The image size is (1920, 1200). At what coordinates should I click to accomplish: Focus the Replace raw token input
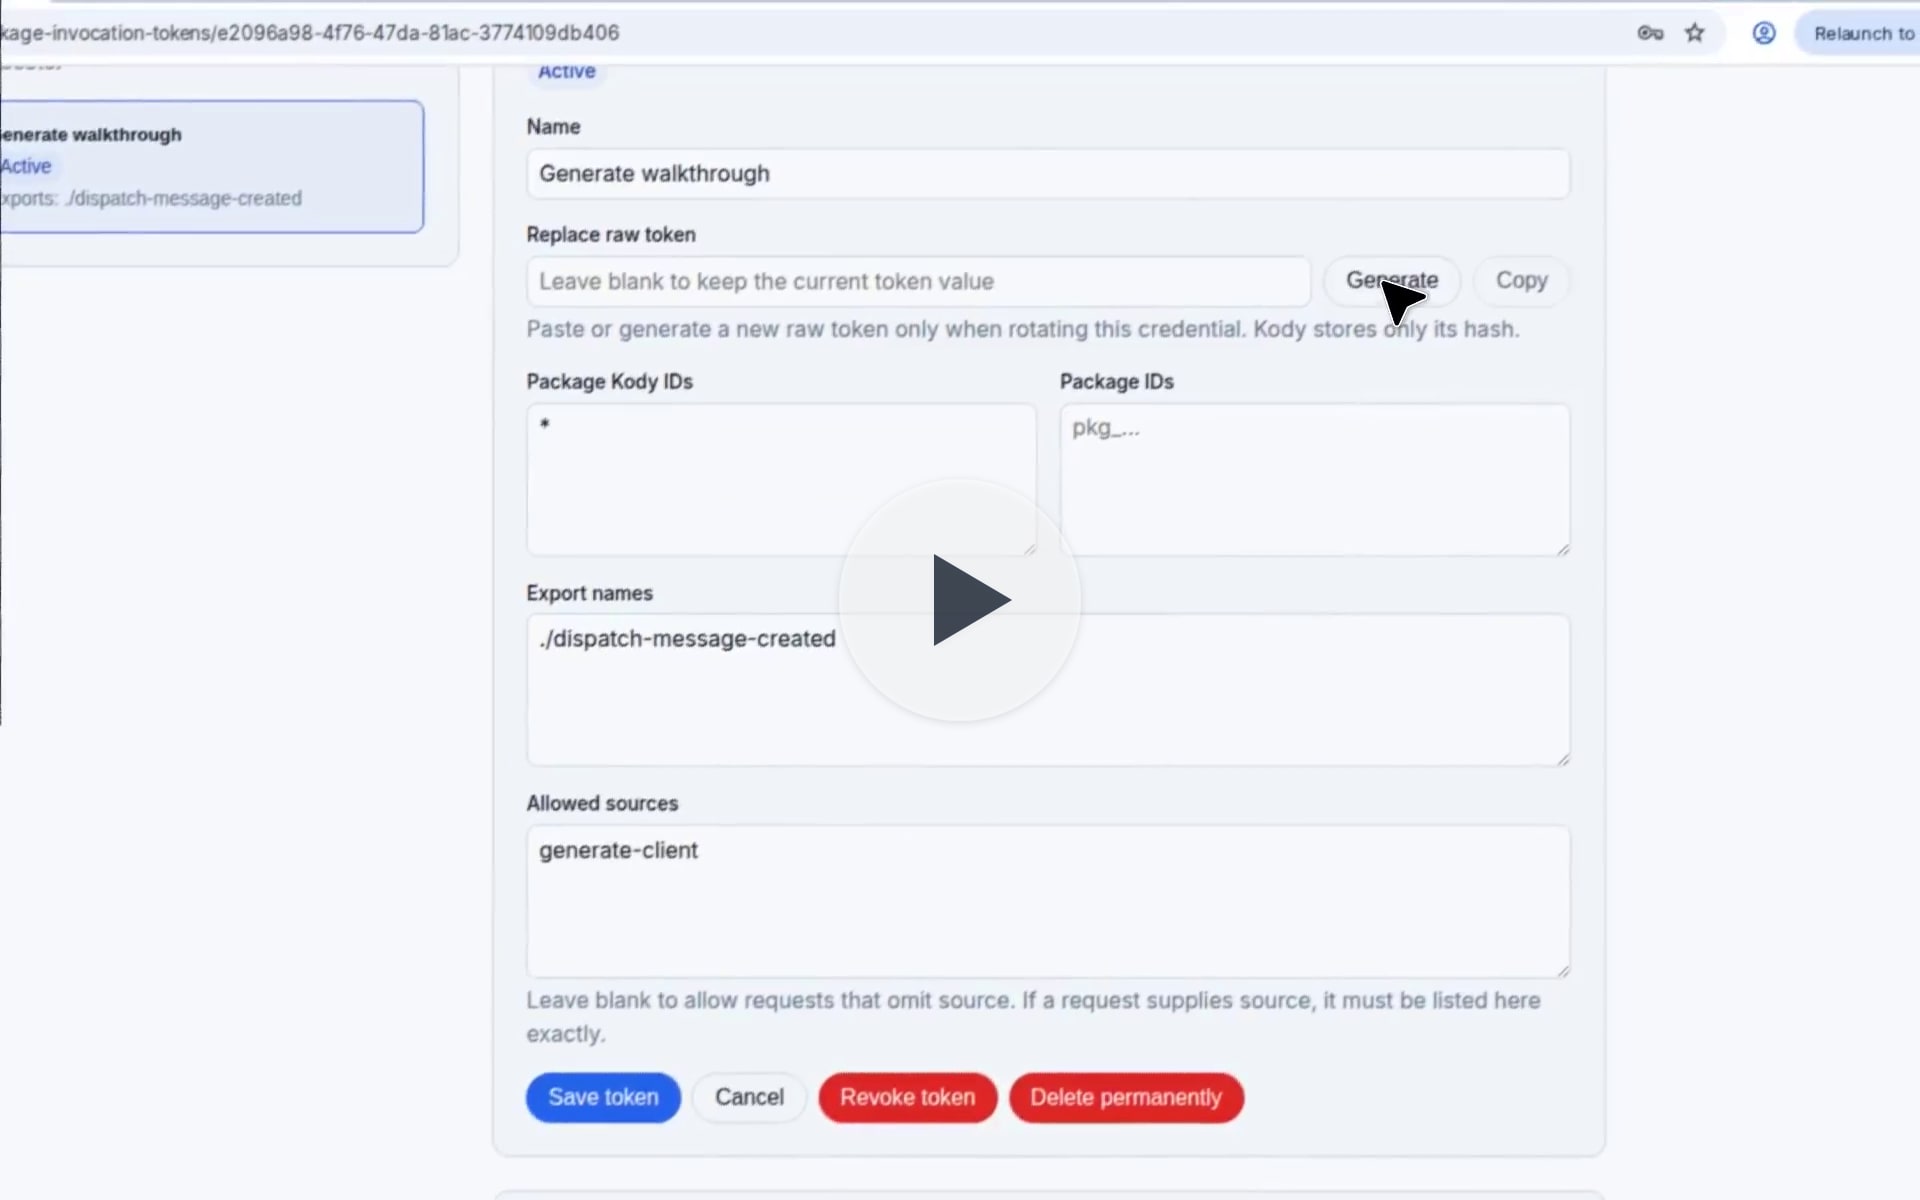tap(918, 281)
